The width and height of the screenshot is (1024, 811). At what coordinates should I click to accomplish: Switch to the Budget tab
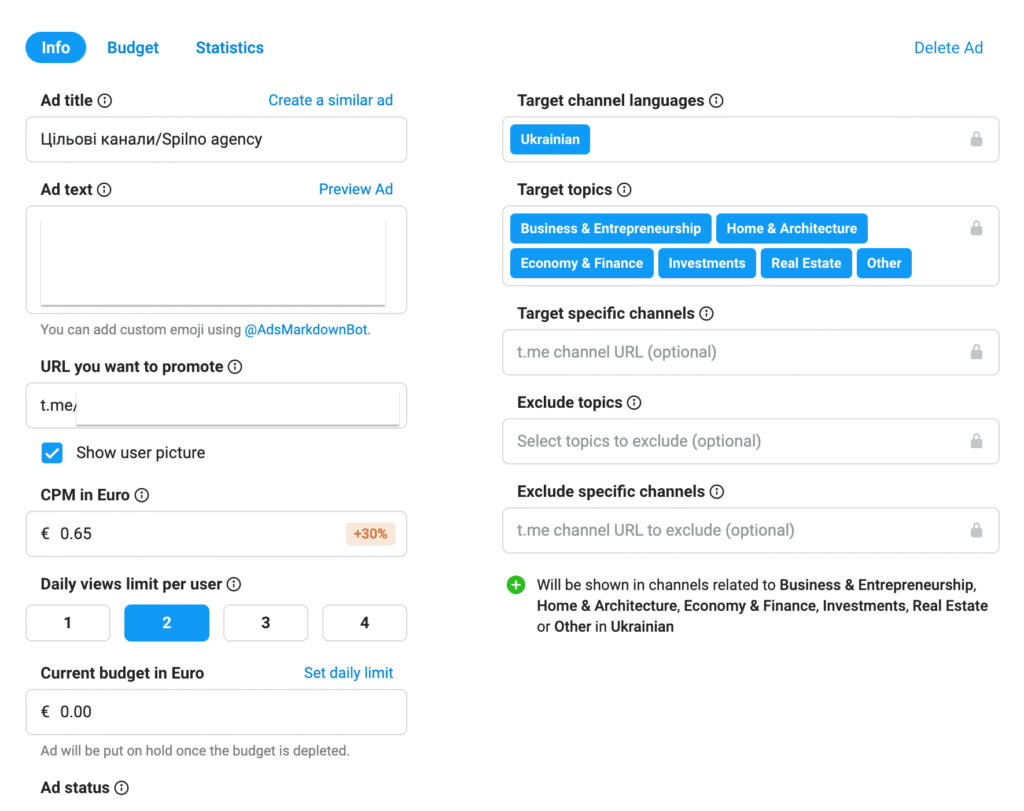133,48
